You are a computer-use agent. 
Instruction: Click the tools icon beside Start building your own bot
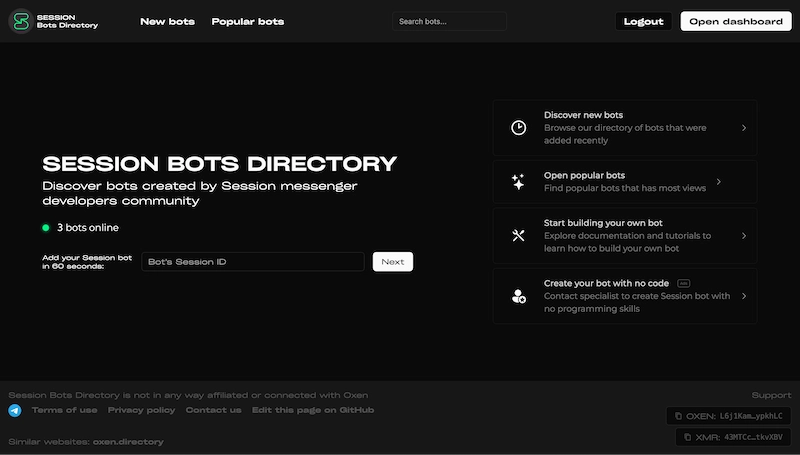[x=518, y=236]
